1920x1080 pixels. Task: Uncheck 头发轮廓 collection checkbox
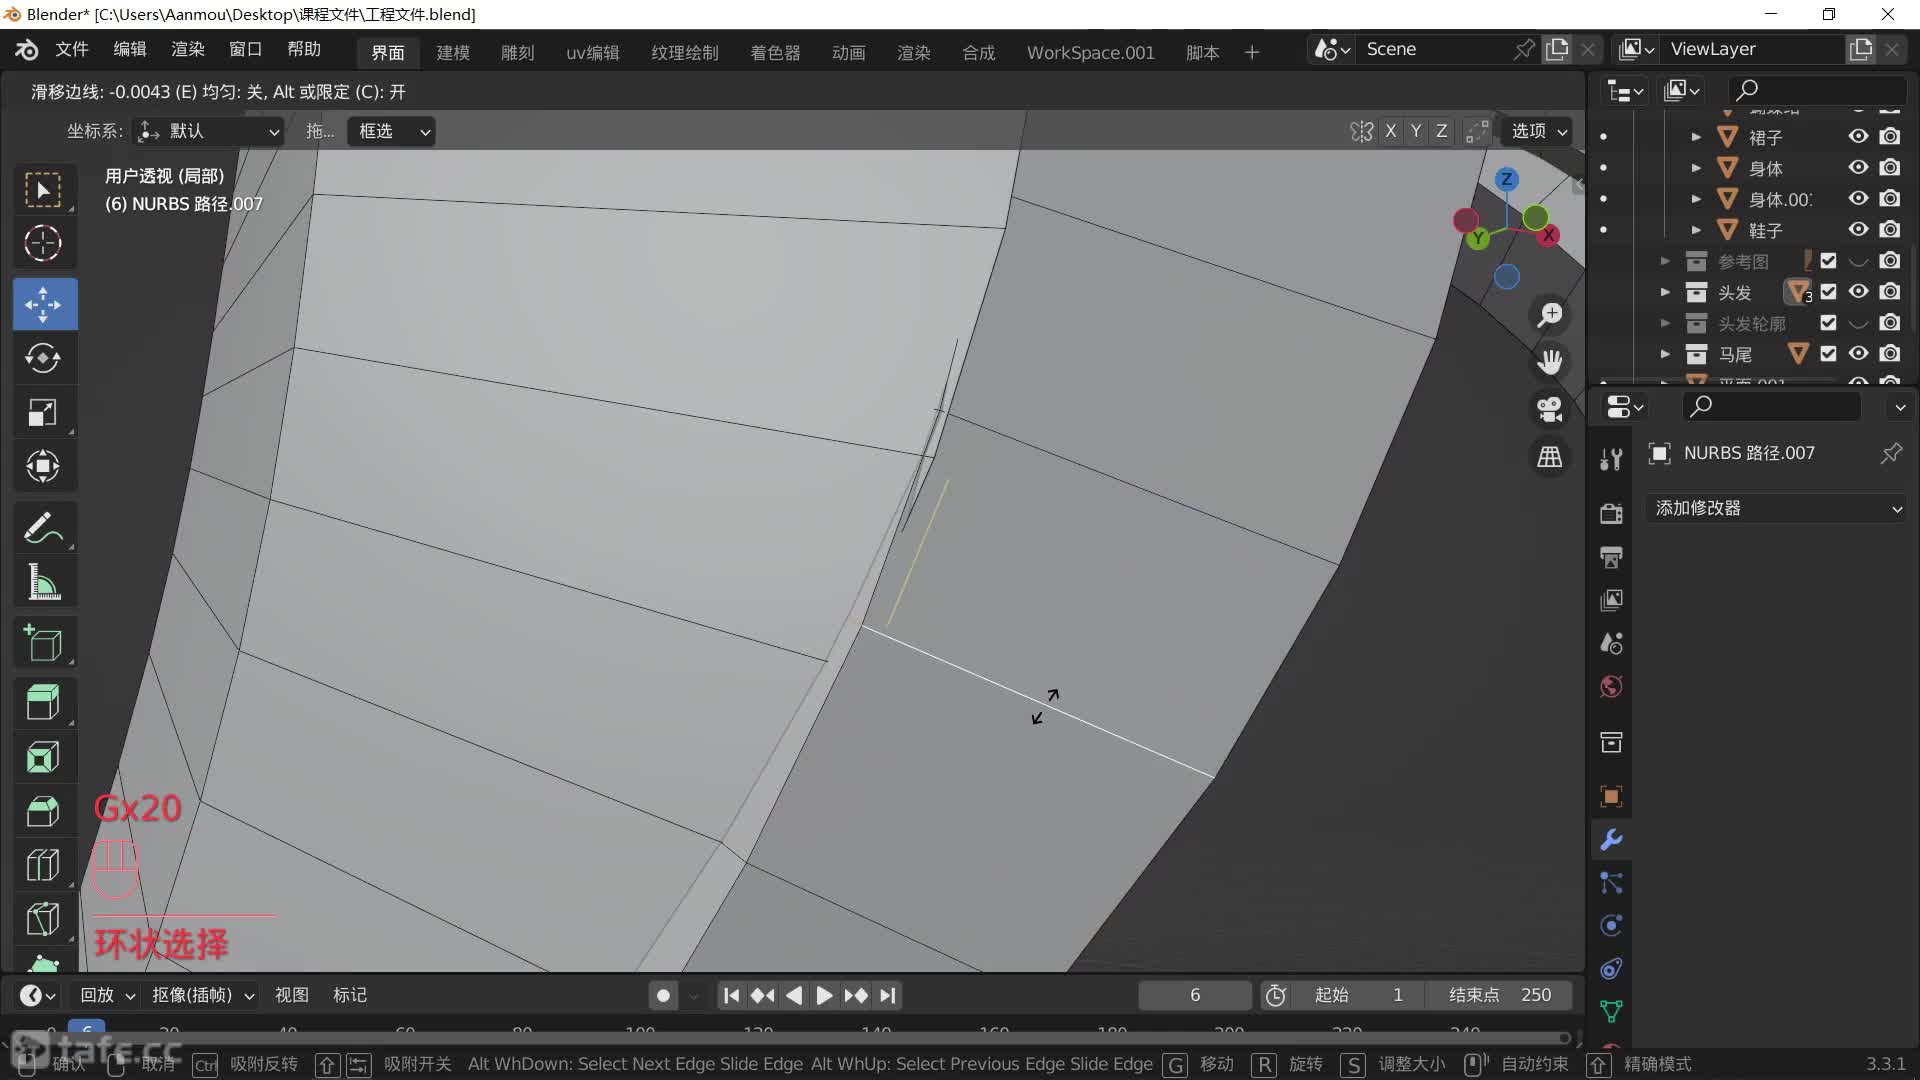tap(1828, 323)
